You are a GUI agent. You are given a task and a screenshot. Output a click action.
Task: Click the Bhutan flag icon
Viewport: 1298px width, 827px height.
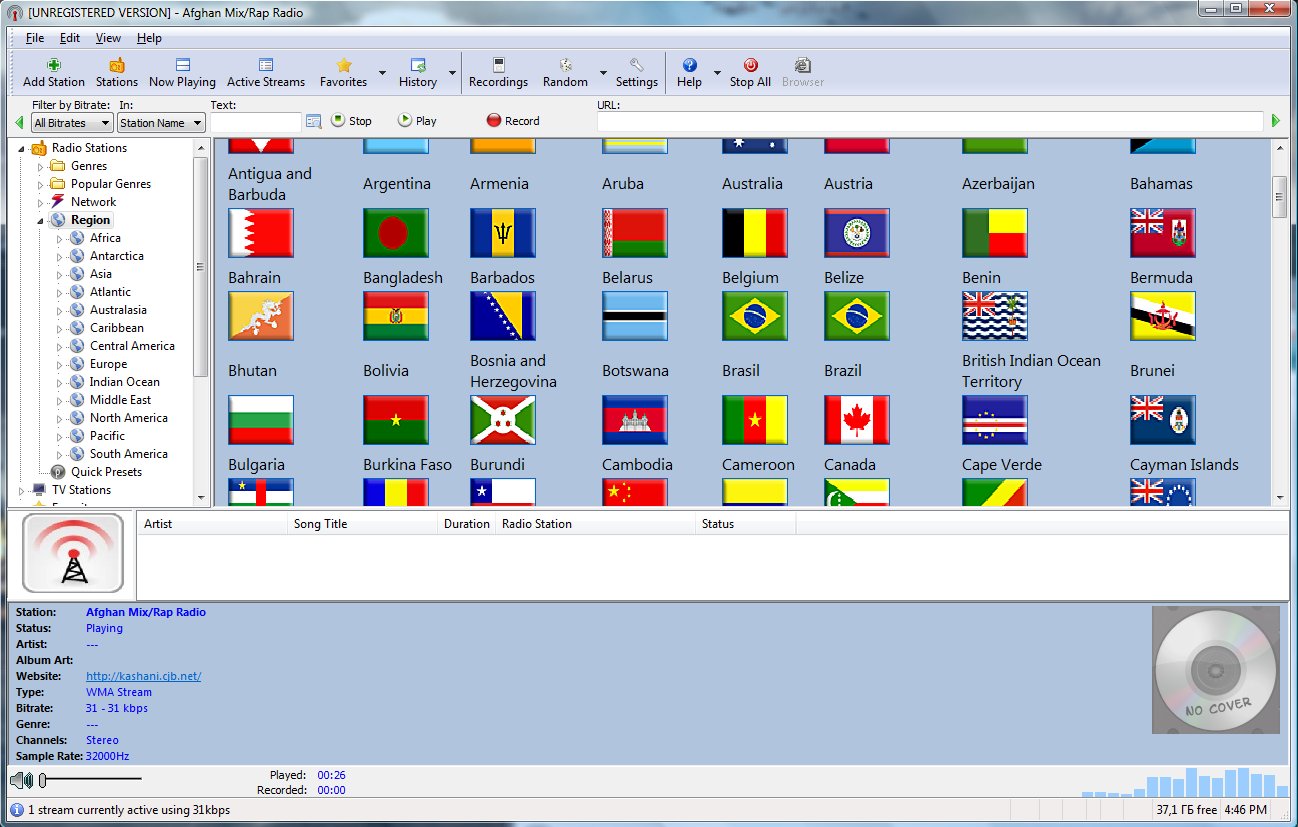tap(261, 316)
